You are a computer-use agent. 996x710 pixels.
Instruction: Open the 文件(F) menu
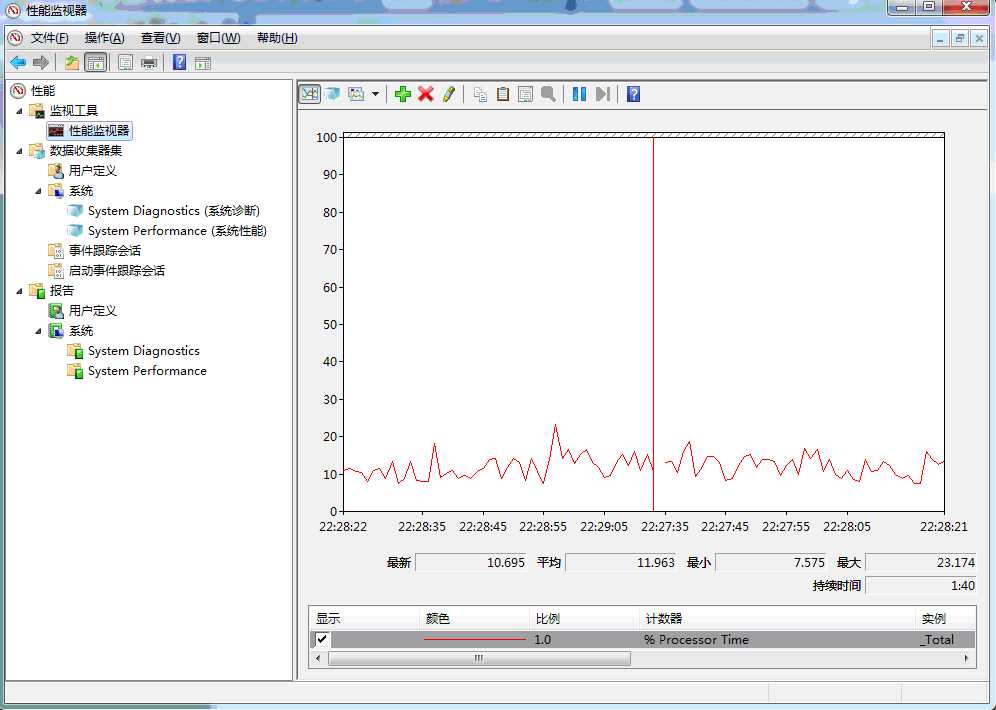pyautogui.click(x=50, y=38)
